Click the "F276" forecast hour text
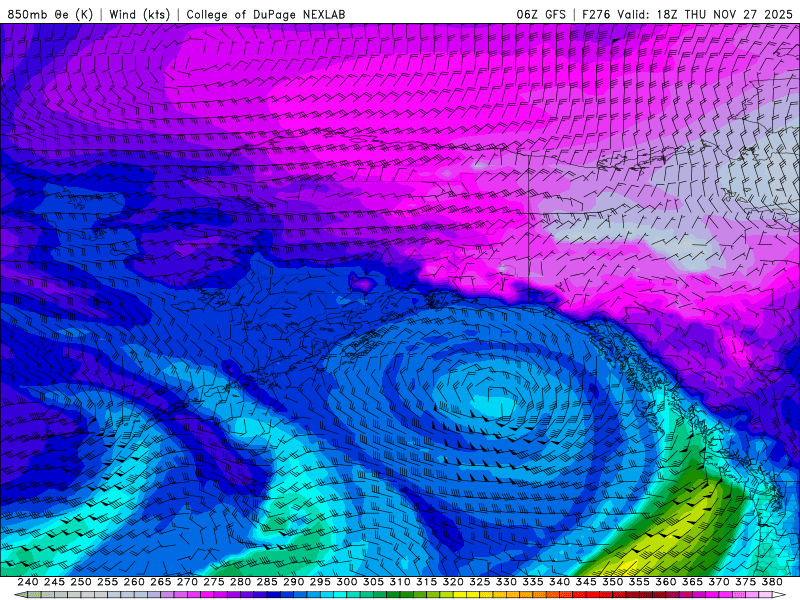Viewport: 800px width, 600px height. click(596, 14)
